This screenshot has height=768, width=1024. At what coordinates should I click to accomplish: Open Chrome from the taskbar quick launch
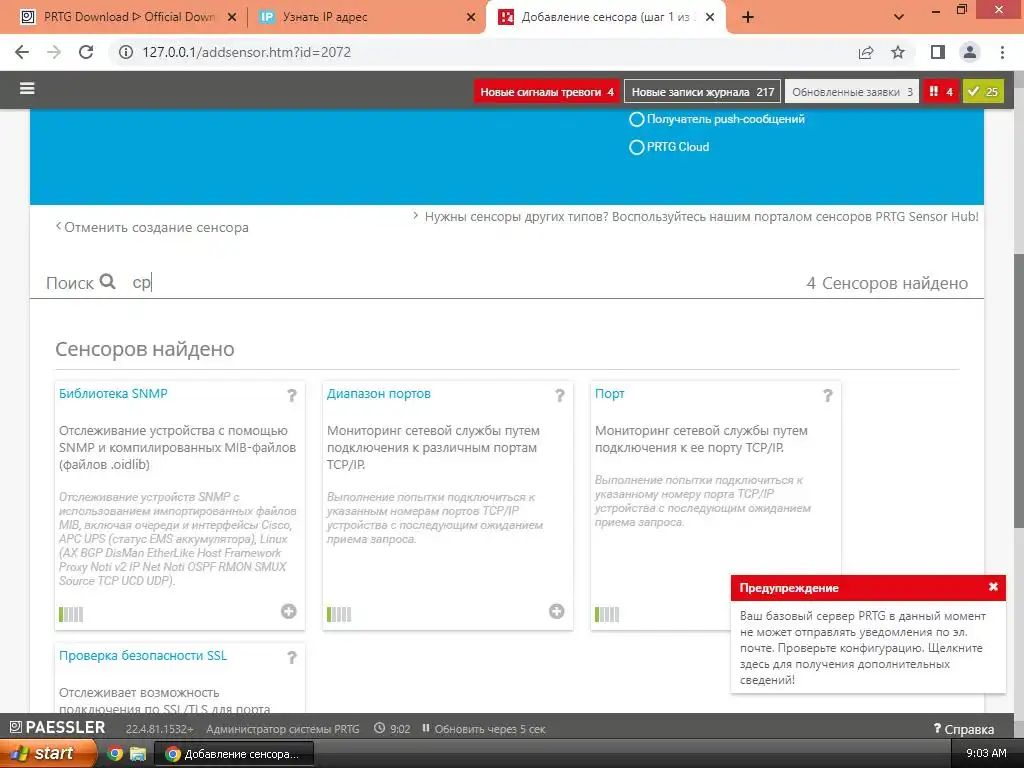pos(115,753)
